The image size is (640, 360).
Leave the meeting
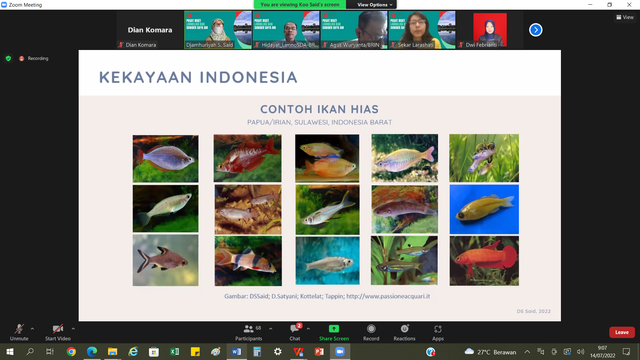click(622, 332)
